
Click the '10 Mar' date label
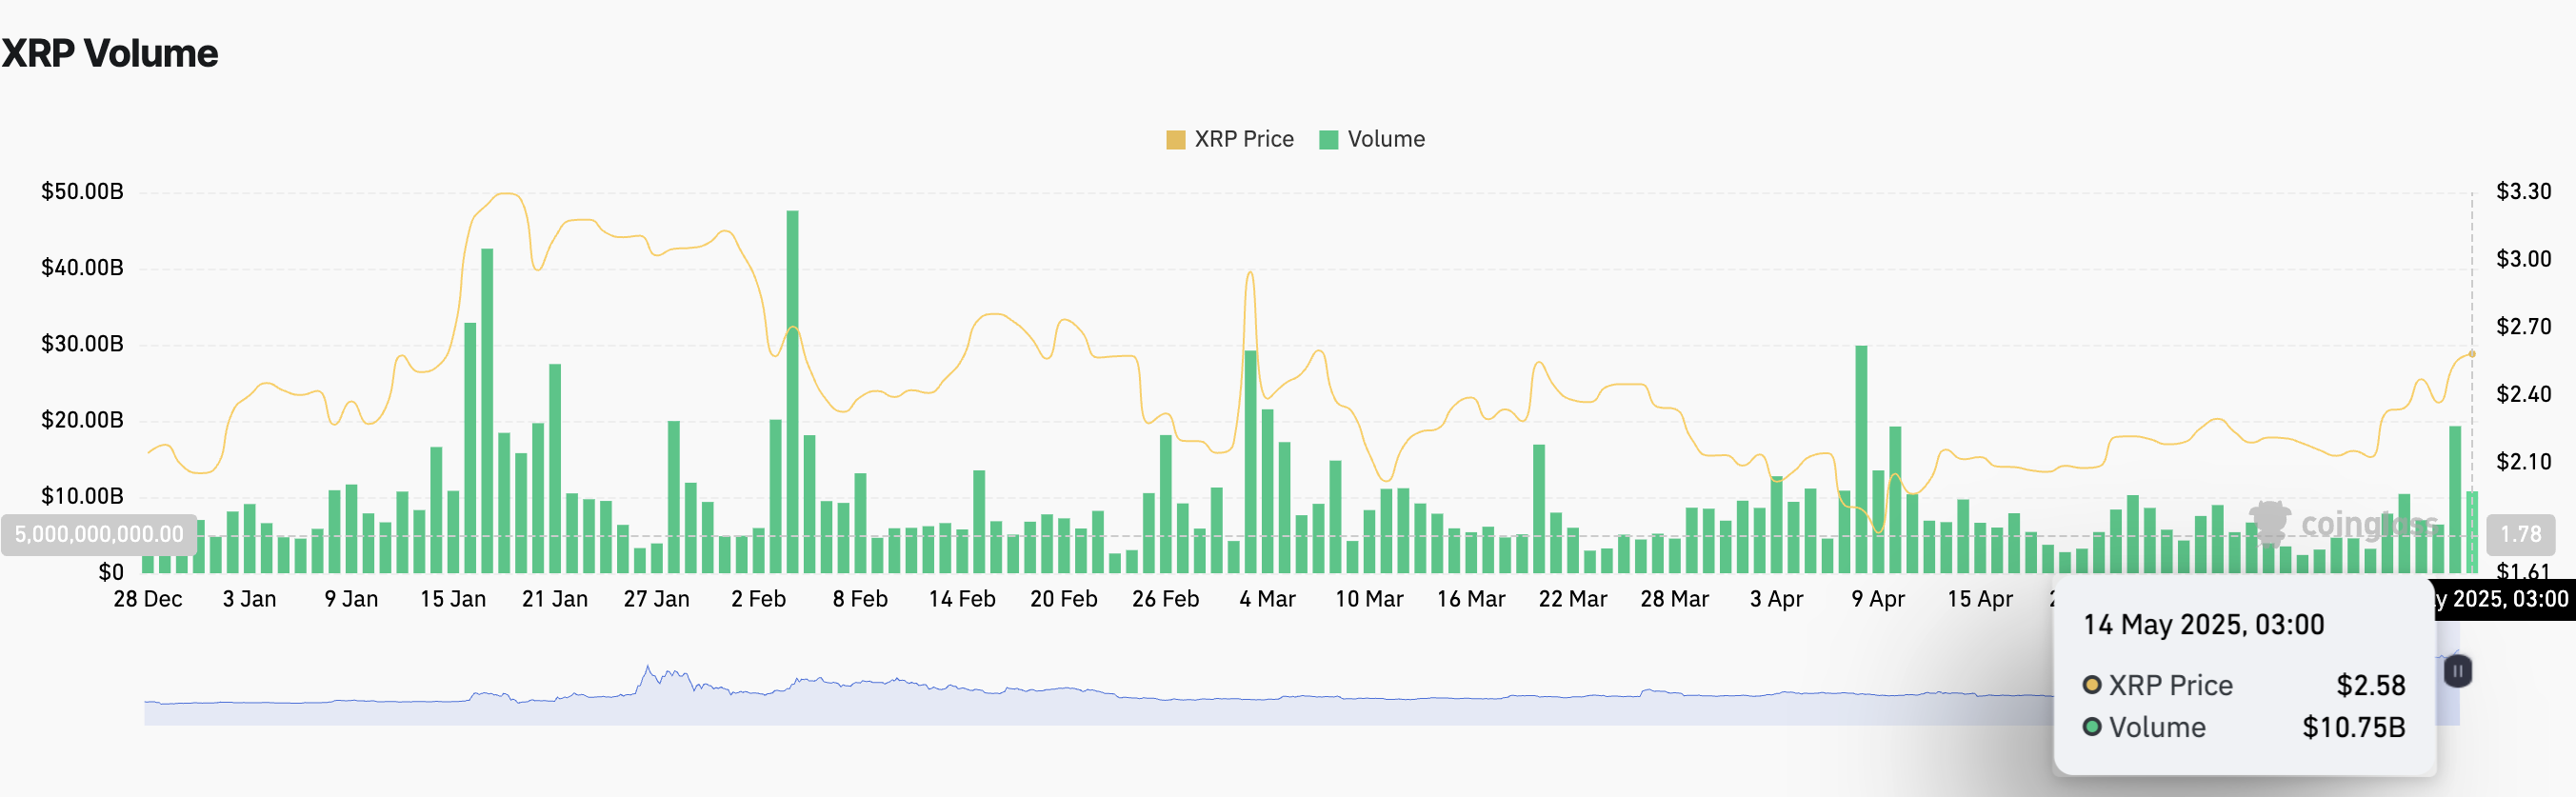pyautogui.click(x=1369, y=599)
